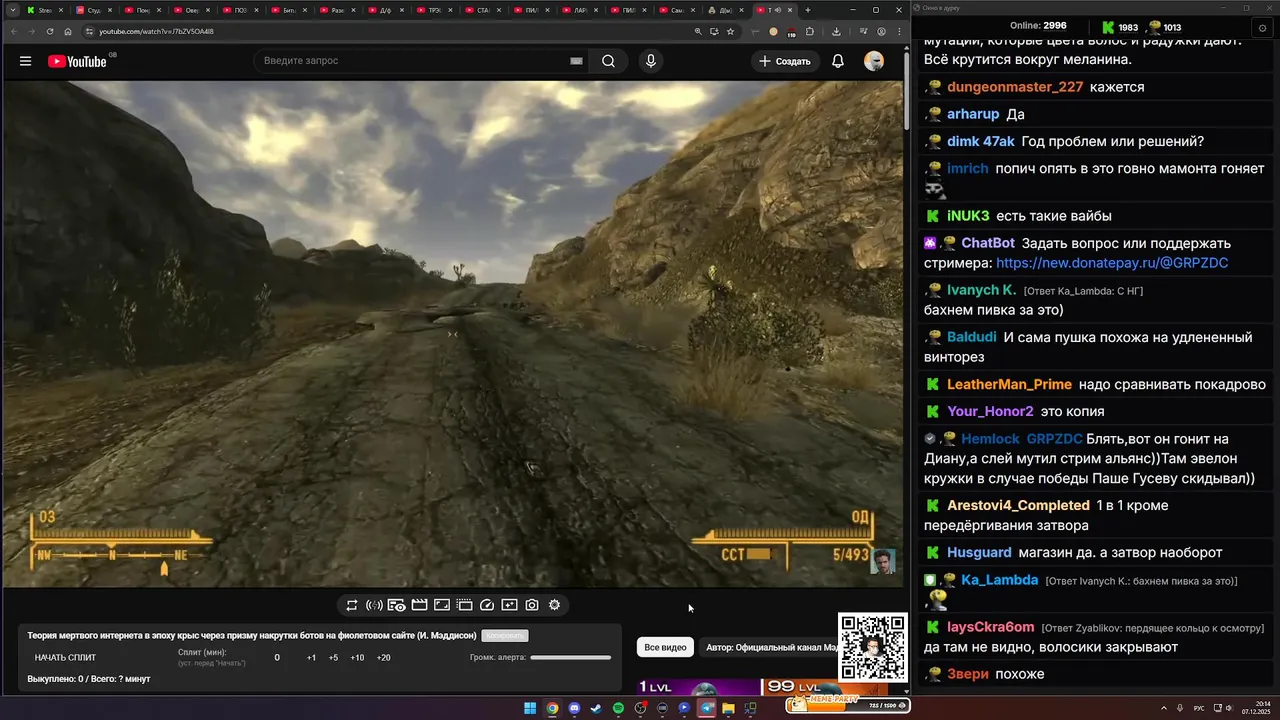Click username dungeonmaster_227 in chat

point(1015,87)
